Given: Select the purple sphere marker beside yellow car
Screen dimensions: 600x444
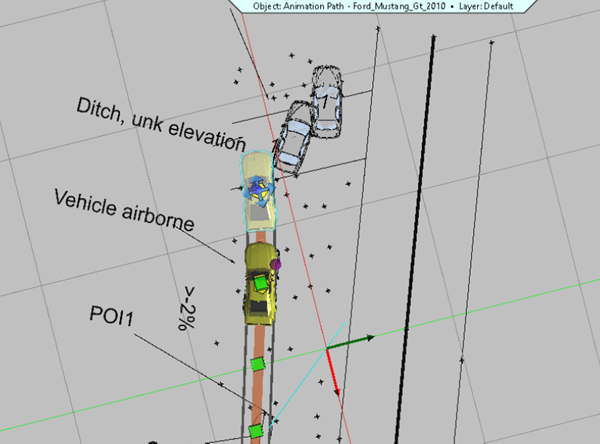Looking at the screenshot, I should tap(276, 264).
